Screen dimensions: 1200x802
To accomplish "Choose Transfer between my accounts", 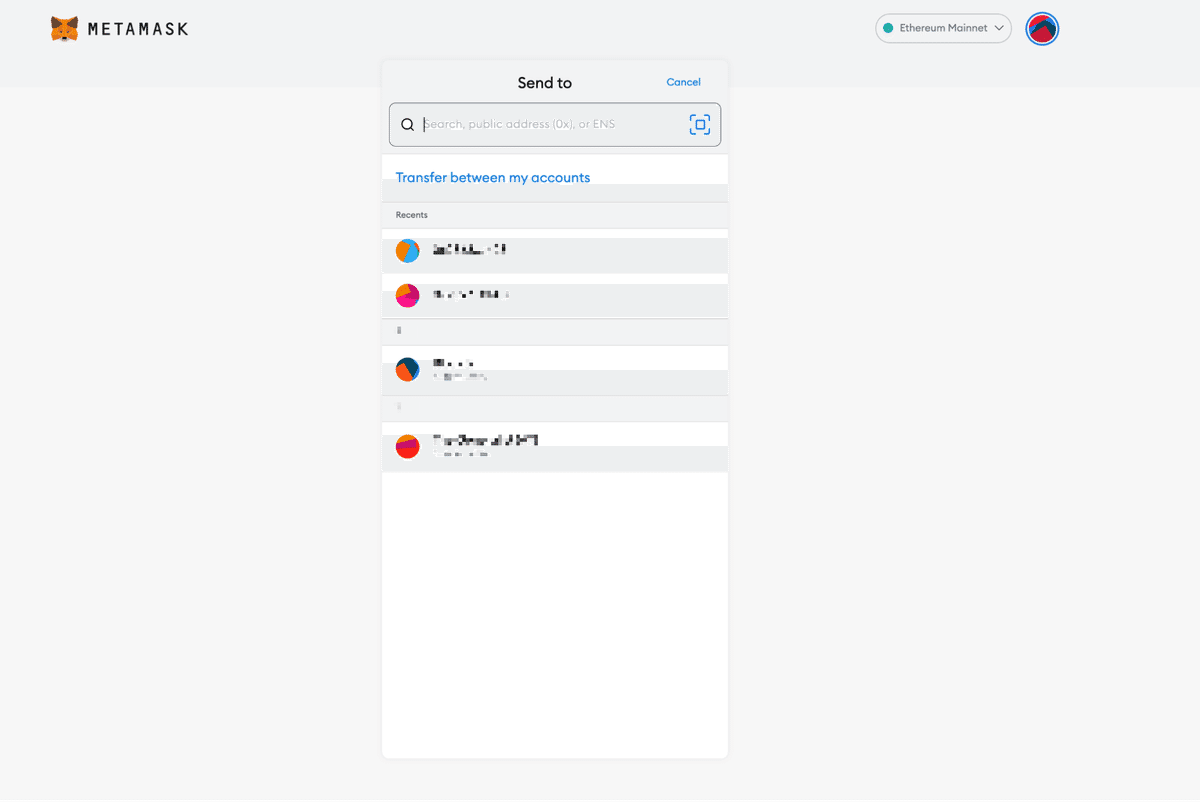I will pyautogui.click(x=493, y=178).
